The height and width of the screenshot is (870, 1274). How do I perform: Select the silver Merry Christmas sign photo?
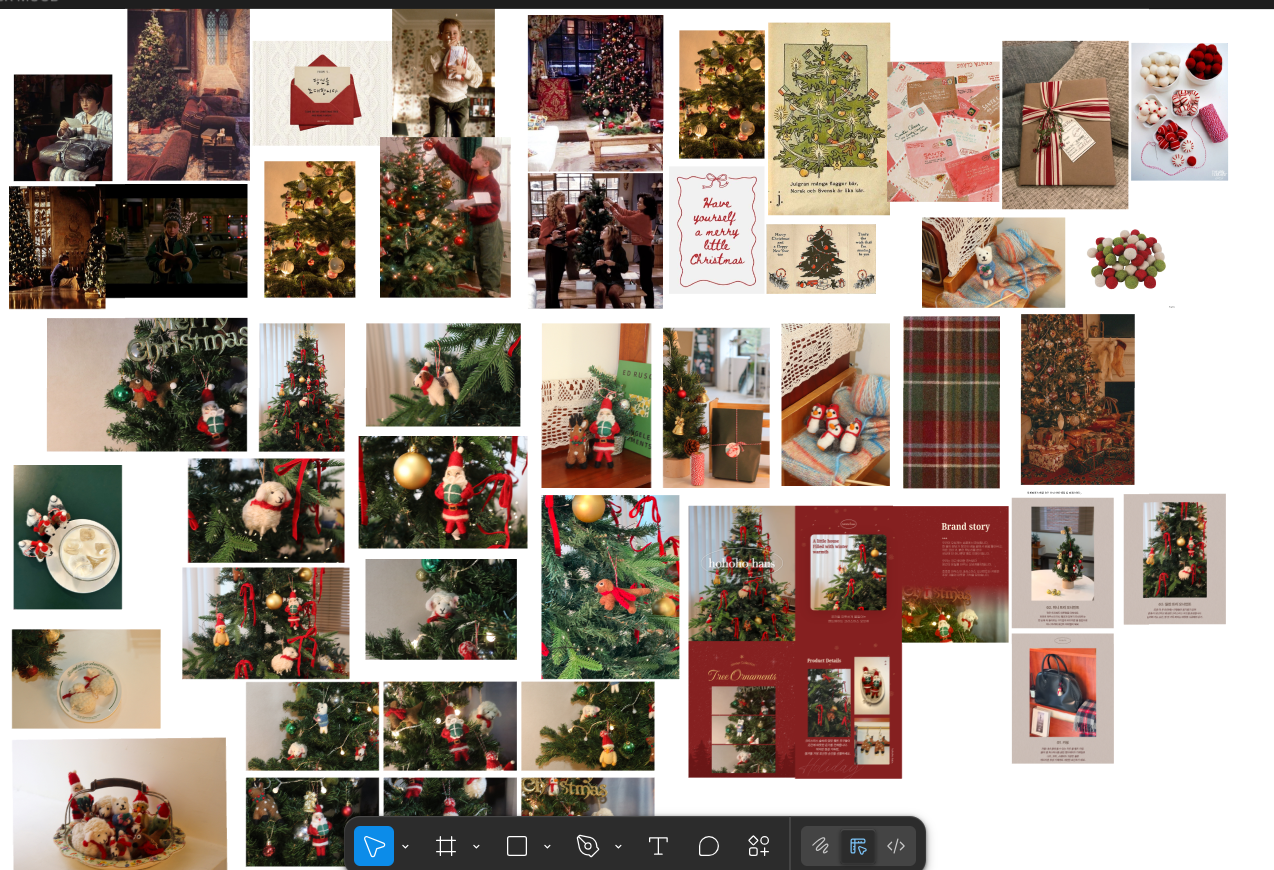pos(147,384)
